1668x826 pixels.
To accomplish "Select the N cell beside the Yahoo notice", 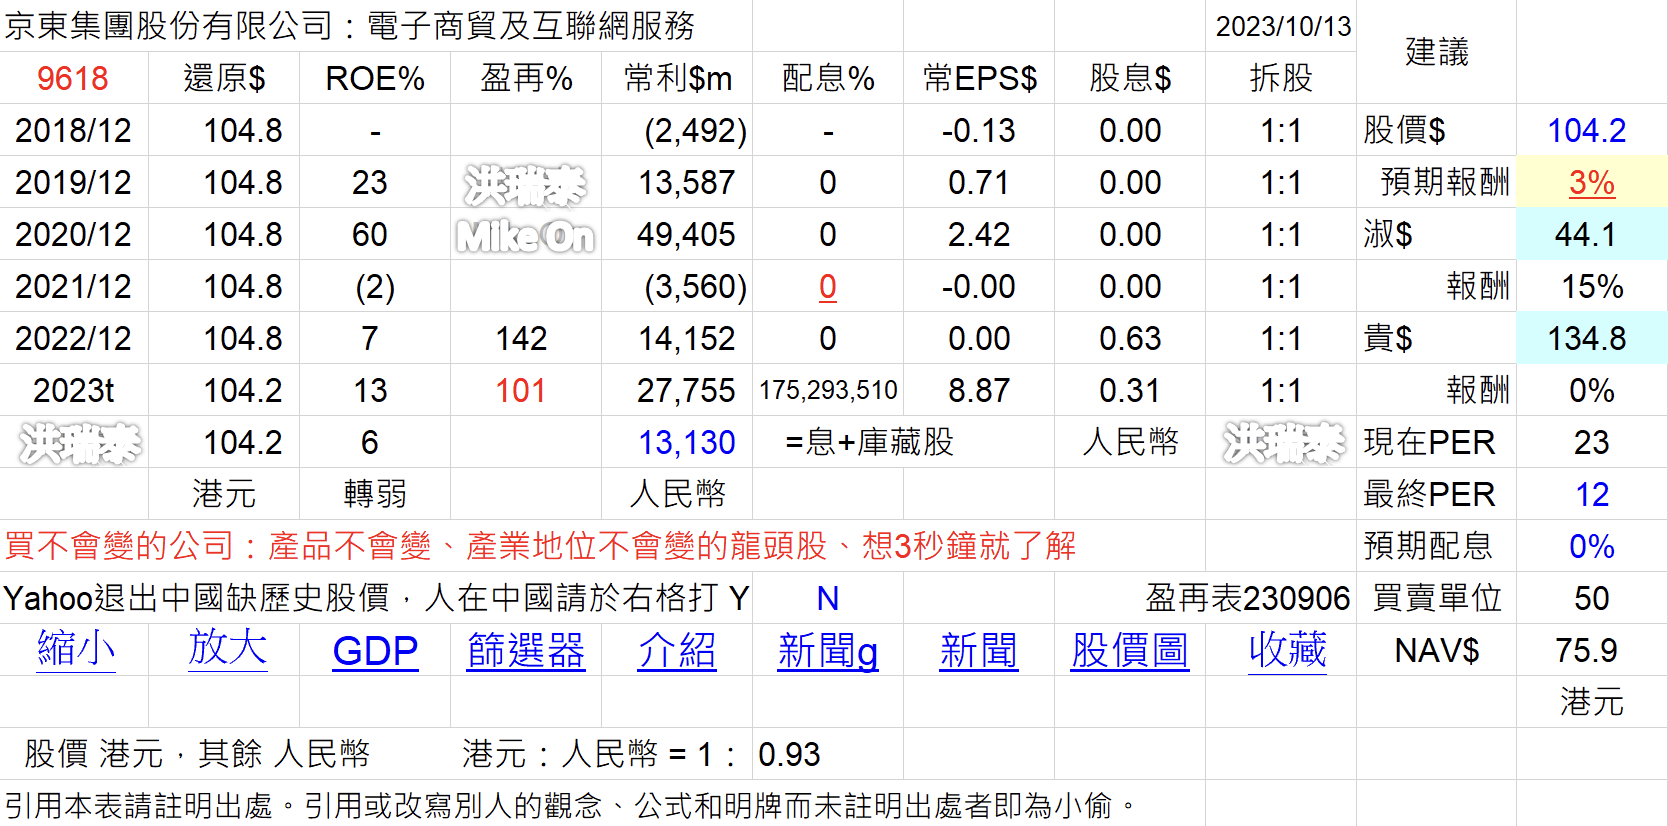I will click(x=828, y=598).
